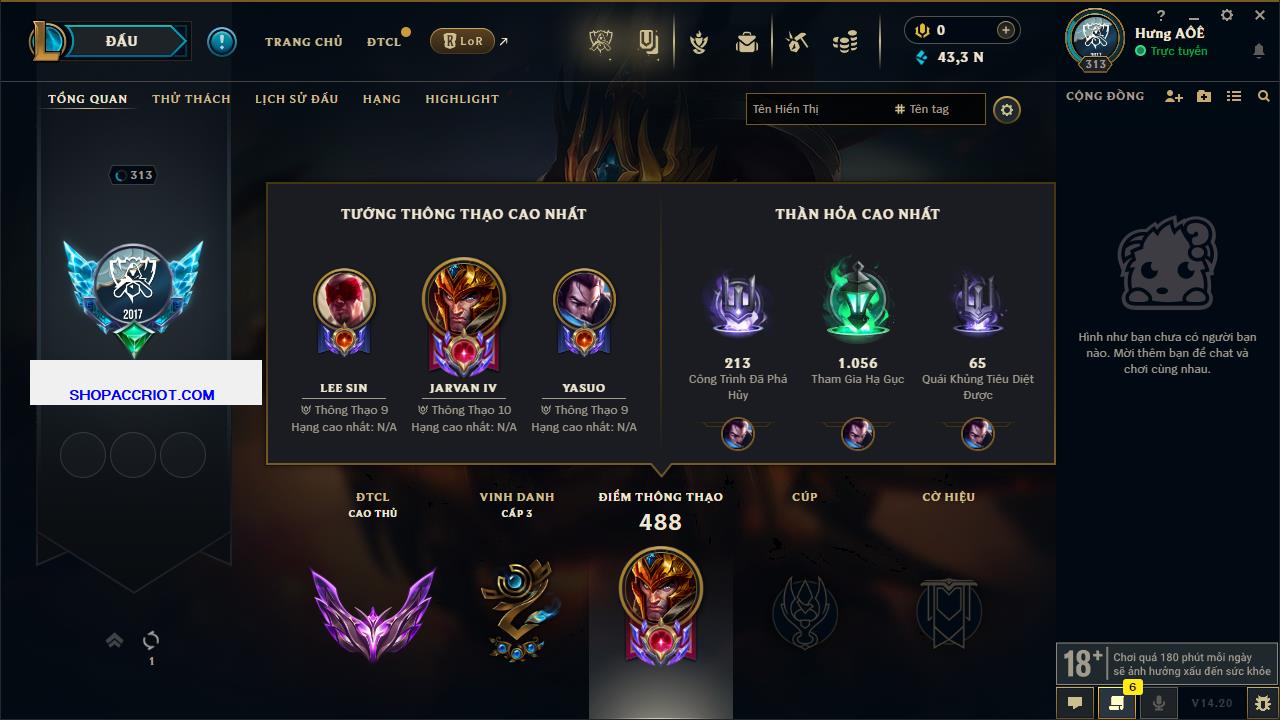Screen dimensions: 1280x720
Task: Open the bug report icon
Action: (x=1262, y=703)
